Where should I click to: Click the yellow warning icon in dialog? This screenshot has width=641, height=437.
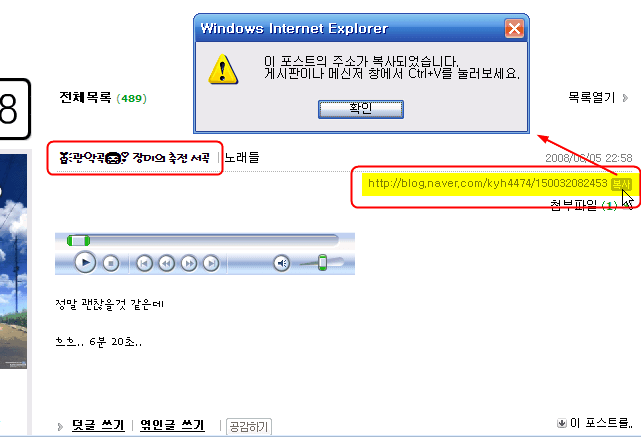pos(223,69)
